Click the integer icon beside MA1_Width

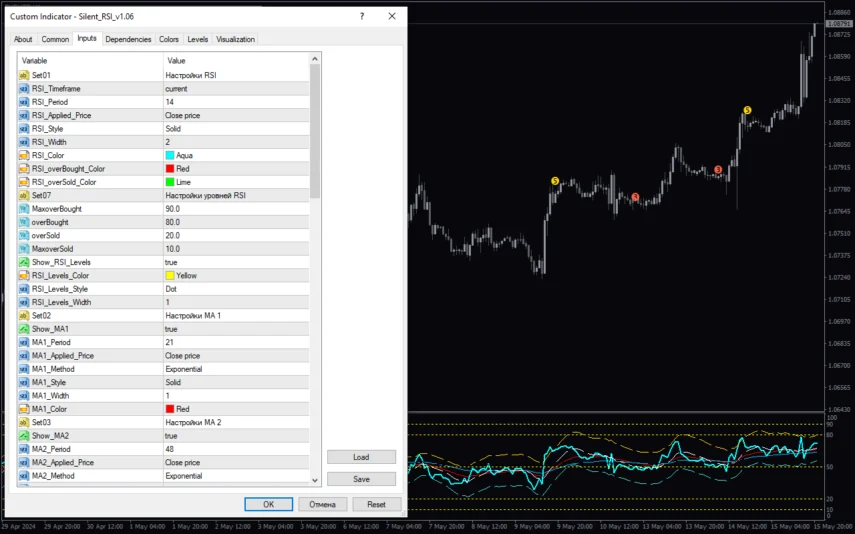coord(24,395)
